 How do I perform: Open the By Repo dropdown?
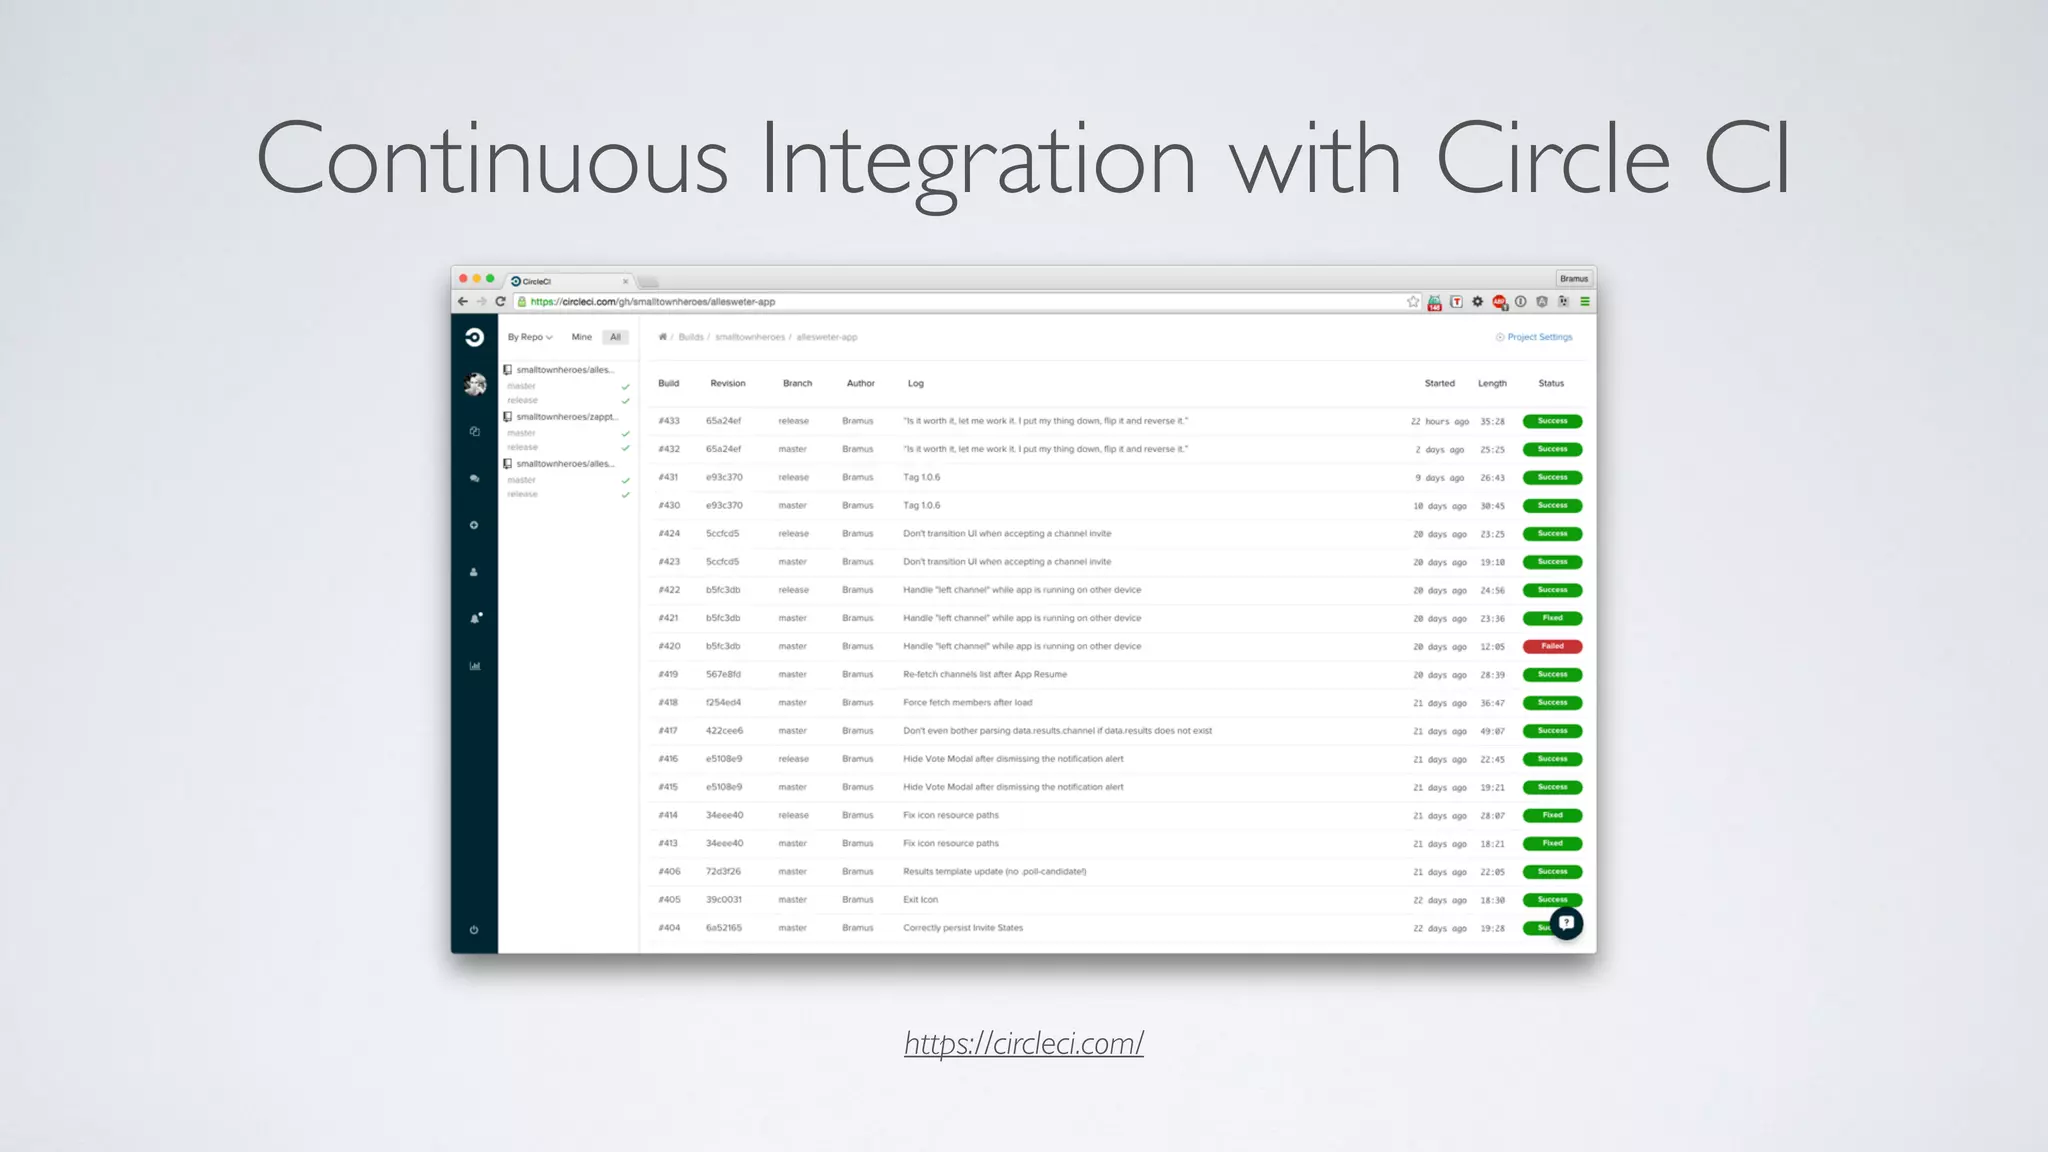pos(530,337)
